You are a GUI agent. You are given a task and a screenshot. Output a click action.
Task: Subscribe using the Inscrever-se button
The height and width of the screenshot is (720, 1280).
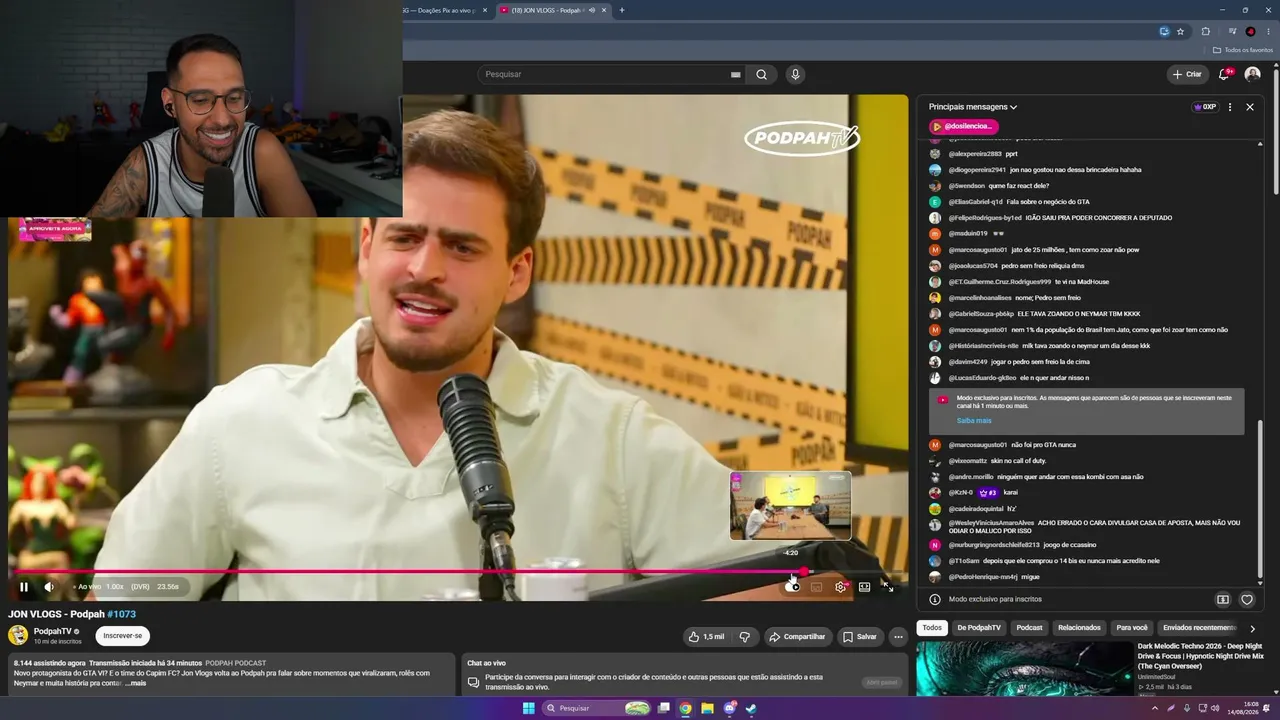[x=123, y=636]
